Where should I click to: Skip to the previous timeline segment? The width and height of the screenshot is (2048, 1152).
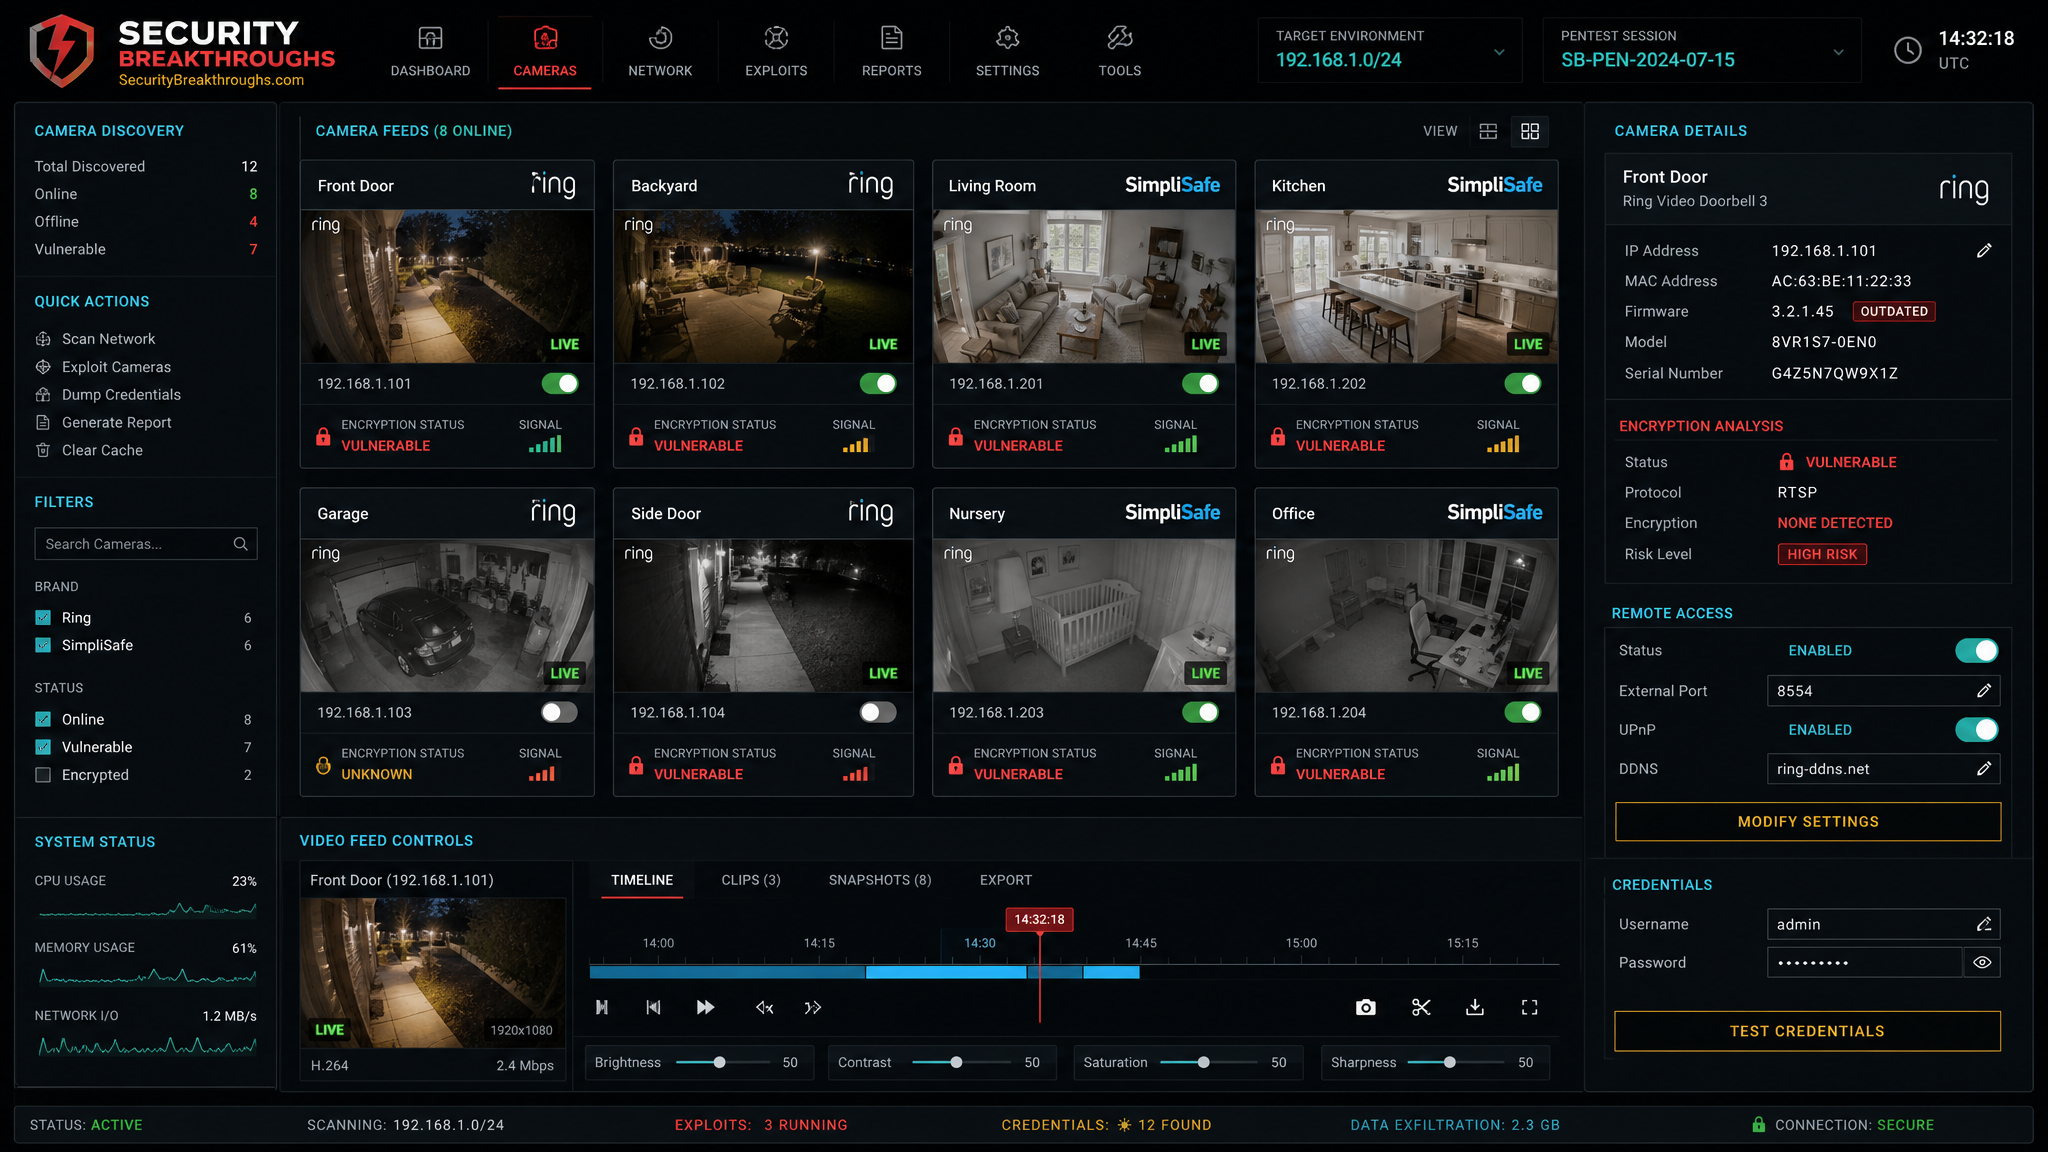[x=653, y=1007]
